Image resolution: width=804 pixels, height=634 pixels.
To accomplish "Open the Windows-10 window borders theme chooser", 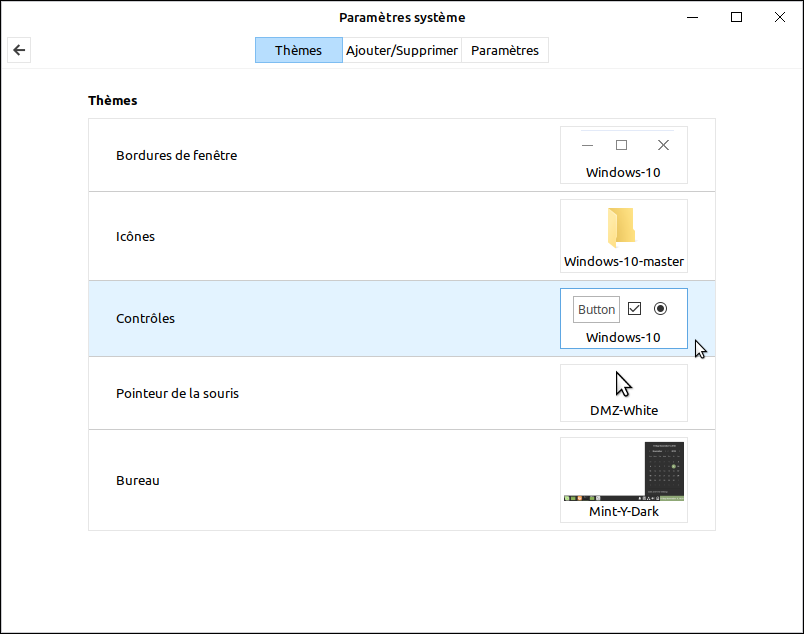I will coord(623,155).
